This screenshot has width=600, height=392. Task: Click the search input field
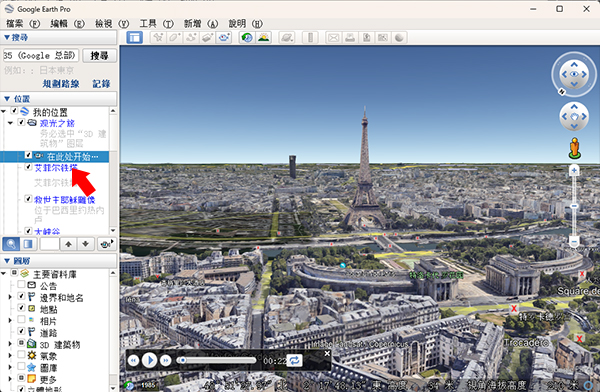click(x=41, y=56)
